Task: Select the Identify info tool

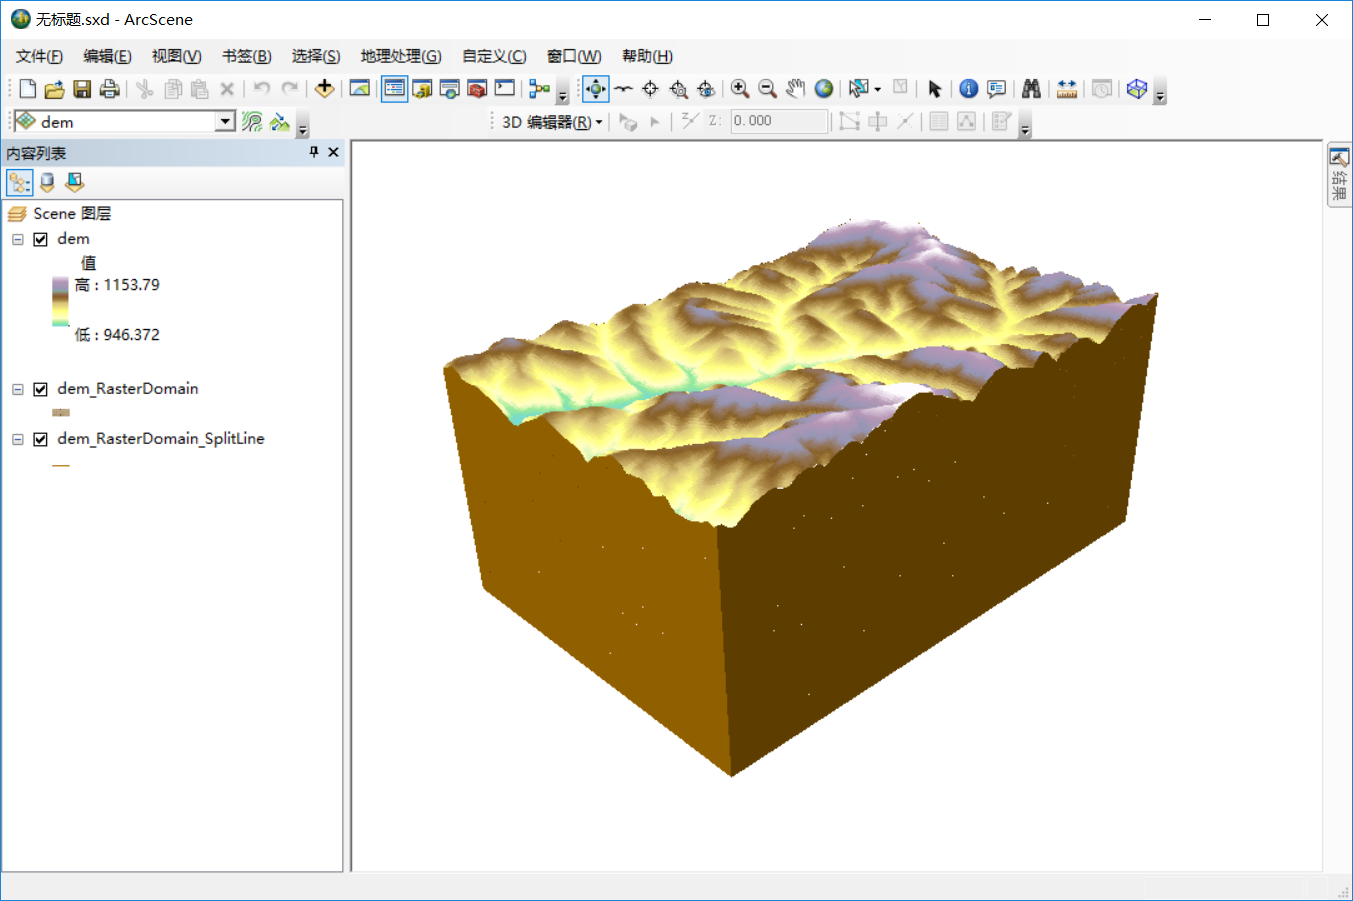Action: click(x=968, y=89)
